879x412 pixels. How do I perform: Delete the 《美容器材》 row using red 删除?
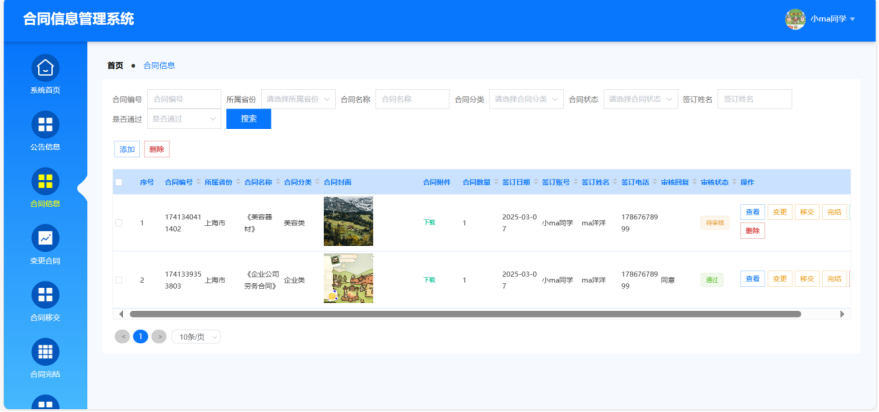[752, 230]
